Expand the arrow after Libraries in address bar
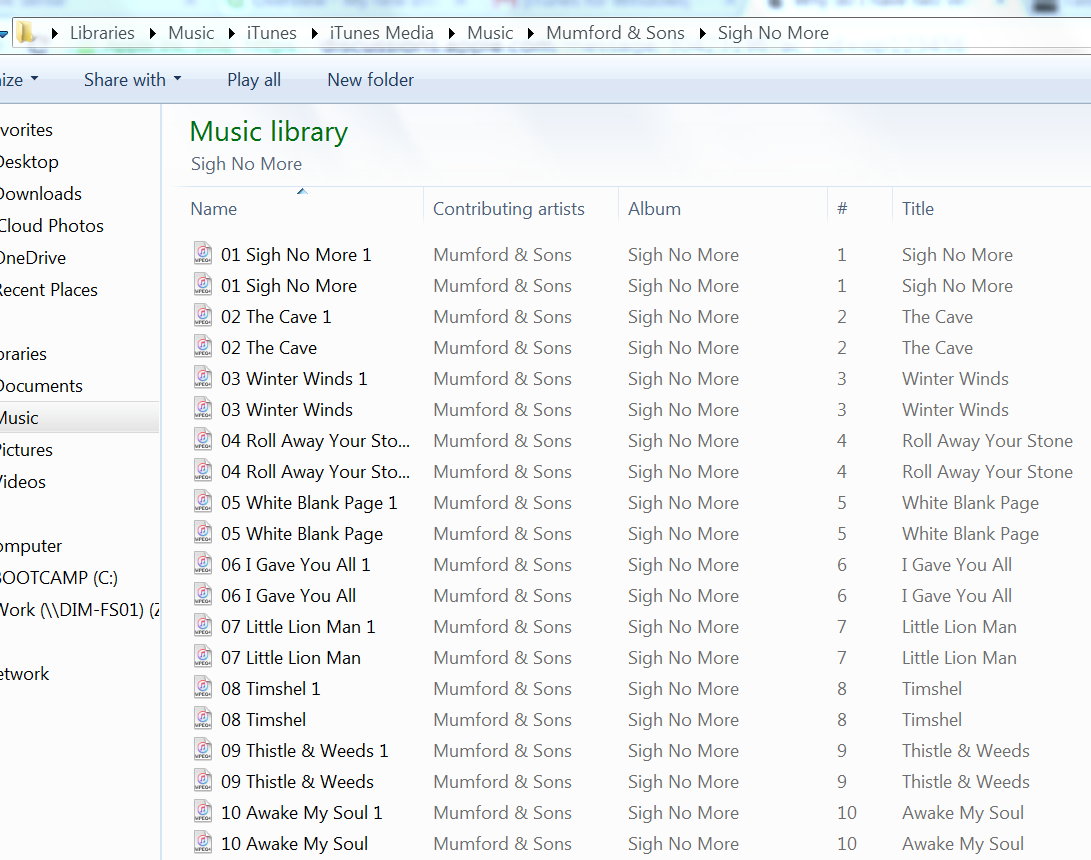The width and height of the screenshot is (1091, 860). pyautogui.click(x=152, y=33)
